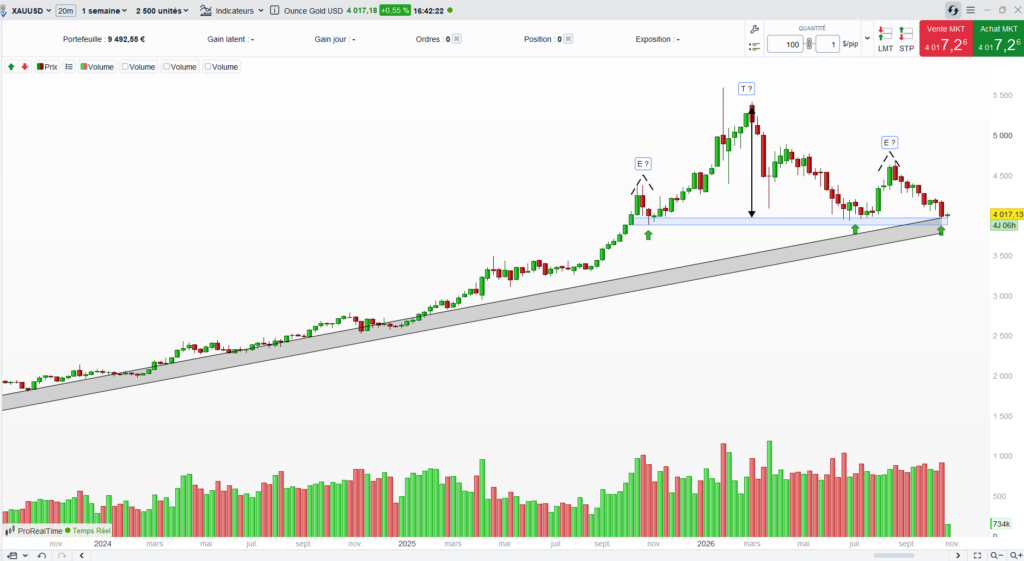
Task: Click the sync arrows icon in title bar
Action: pos(953,10)
